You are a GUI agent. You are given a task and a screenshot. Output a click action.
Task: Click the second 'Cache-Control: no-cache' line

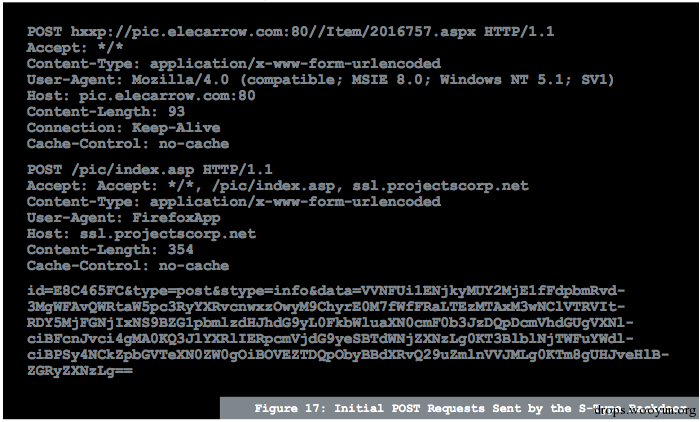click(x=128, y=266)
